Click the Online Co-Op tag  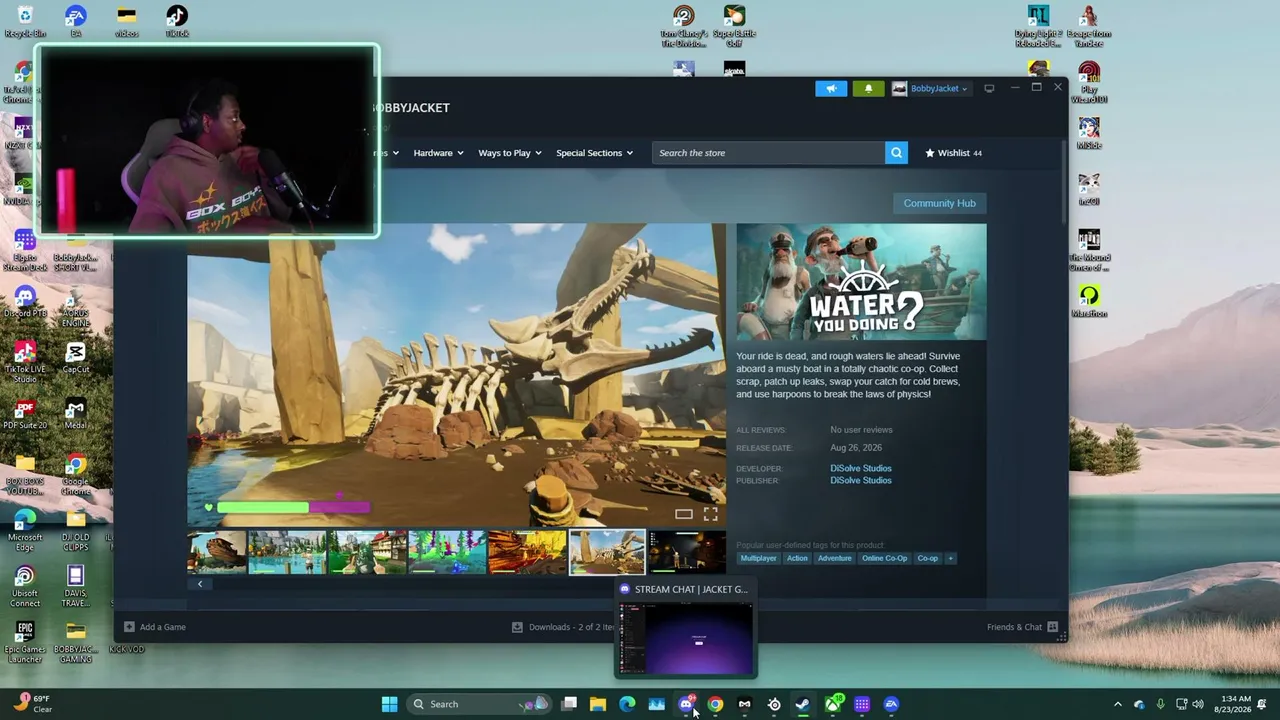click(884, 558)
